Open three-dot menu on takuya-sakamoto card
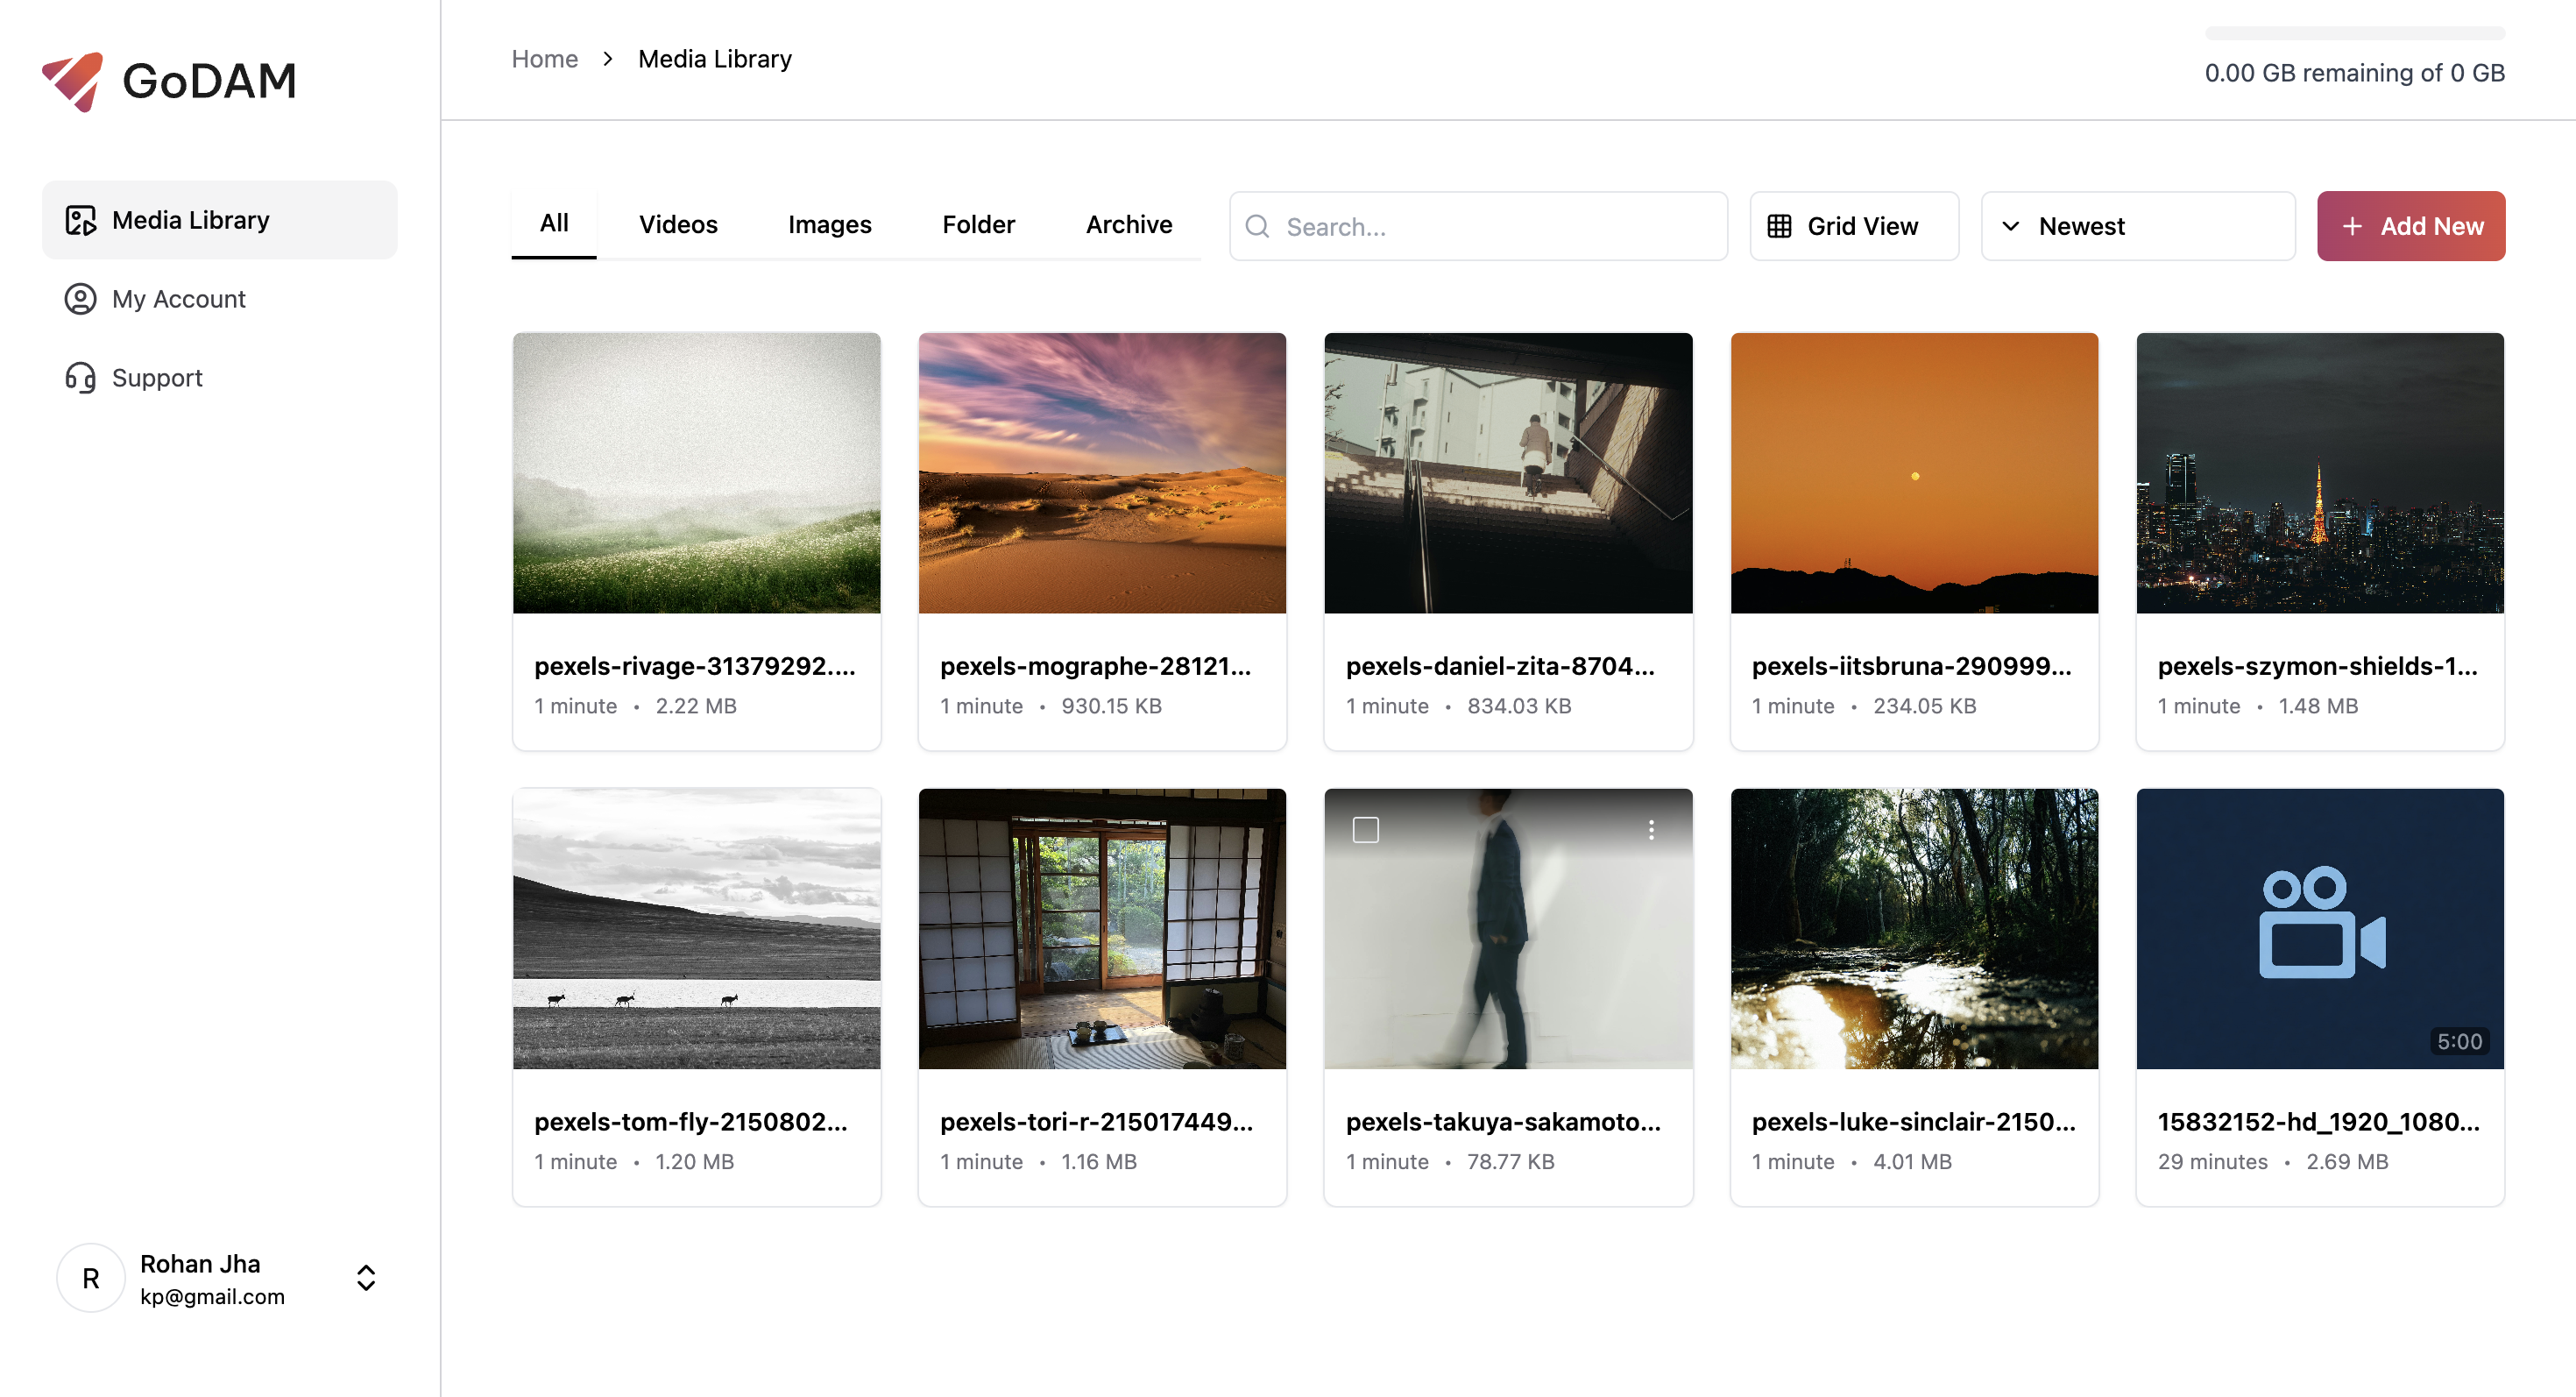 click(x=1651, y=830)
